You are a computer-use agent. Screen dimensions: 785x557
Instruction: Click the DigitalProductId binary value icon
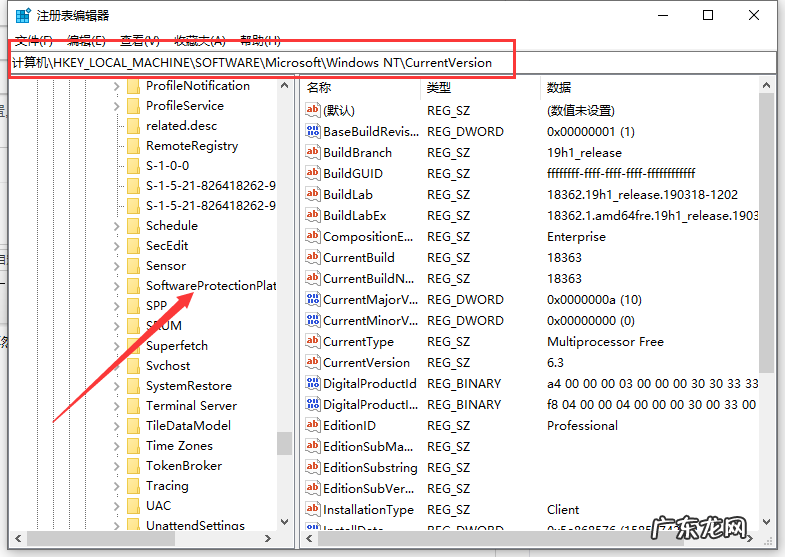point(313,383)
